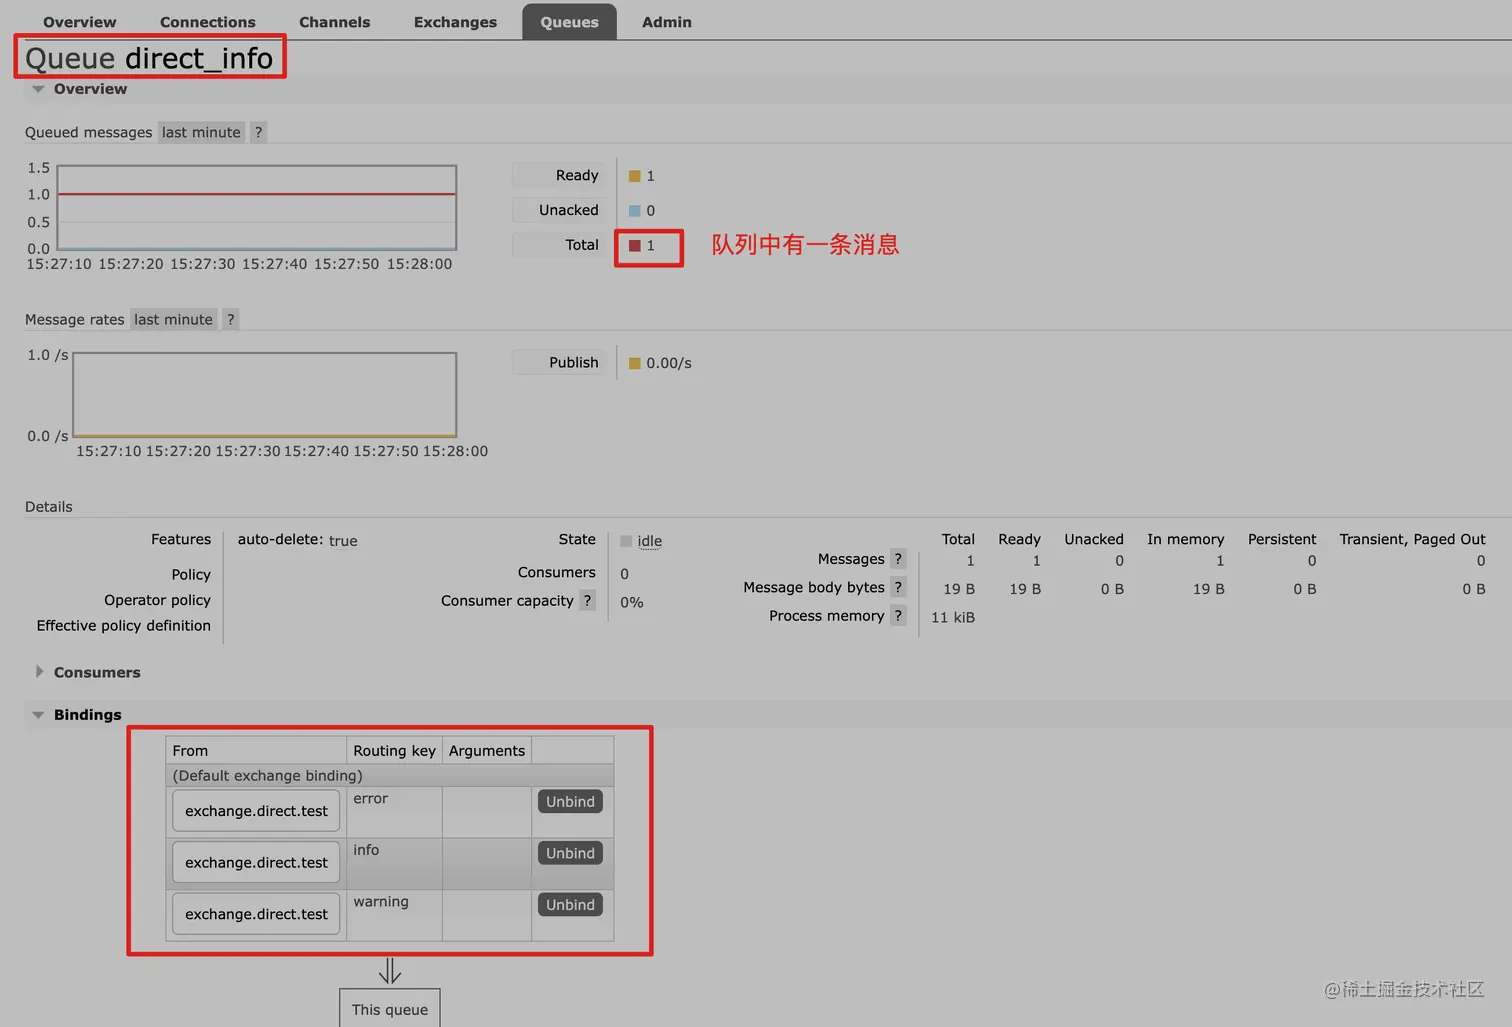Click the '0%' consumer capacity value
Screen dimensions: 1512x1027
click(x=632, y=602)
